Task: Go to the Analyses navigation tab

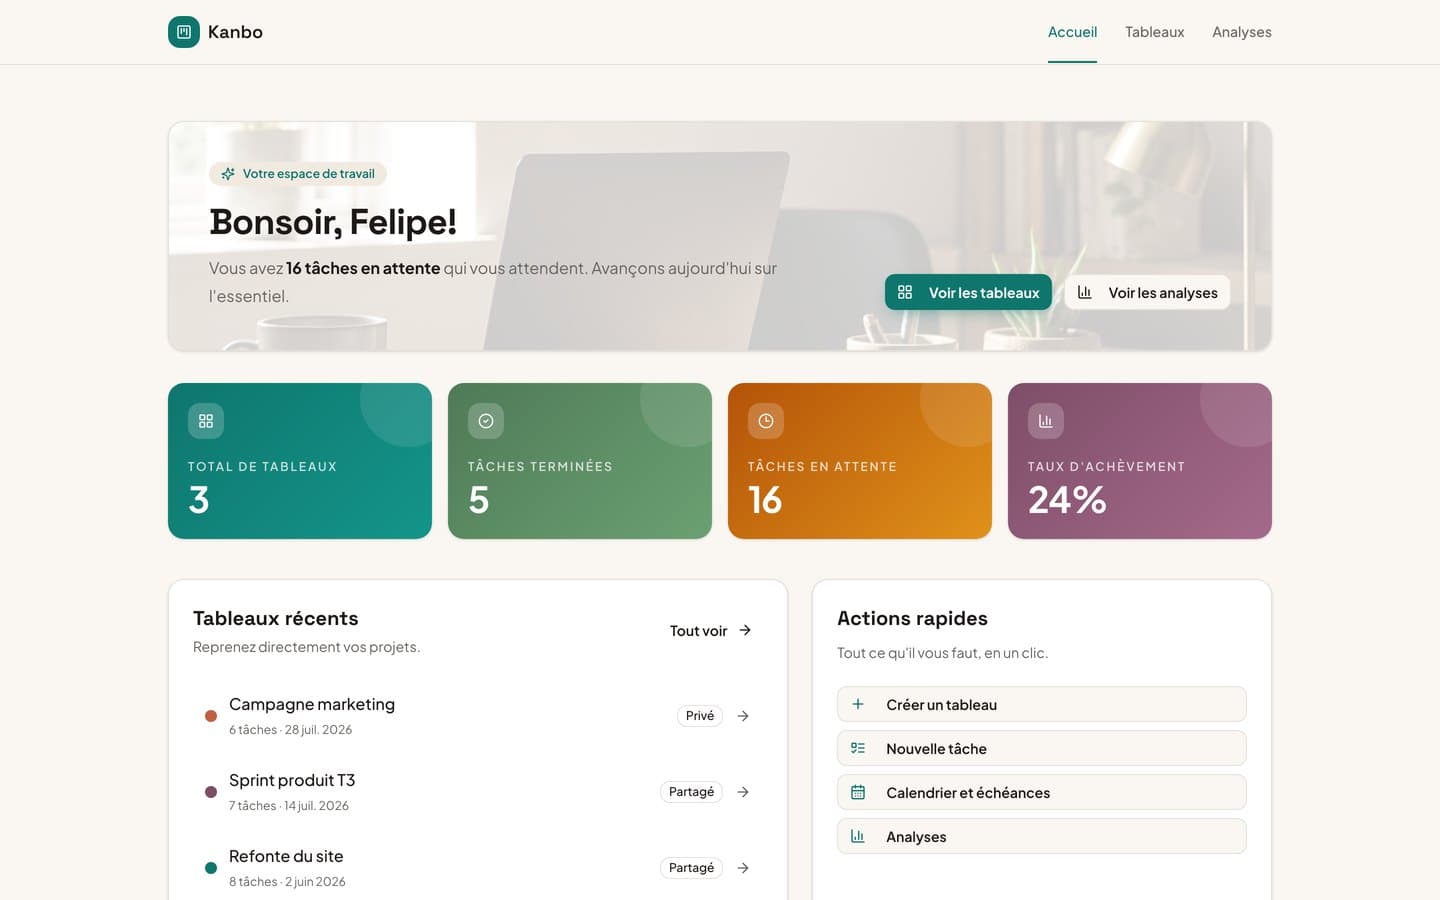Action: click(1241, 32)
